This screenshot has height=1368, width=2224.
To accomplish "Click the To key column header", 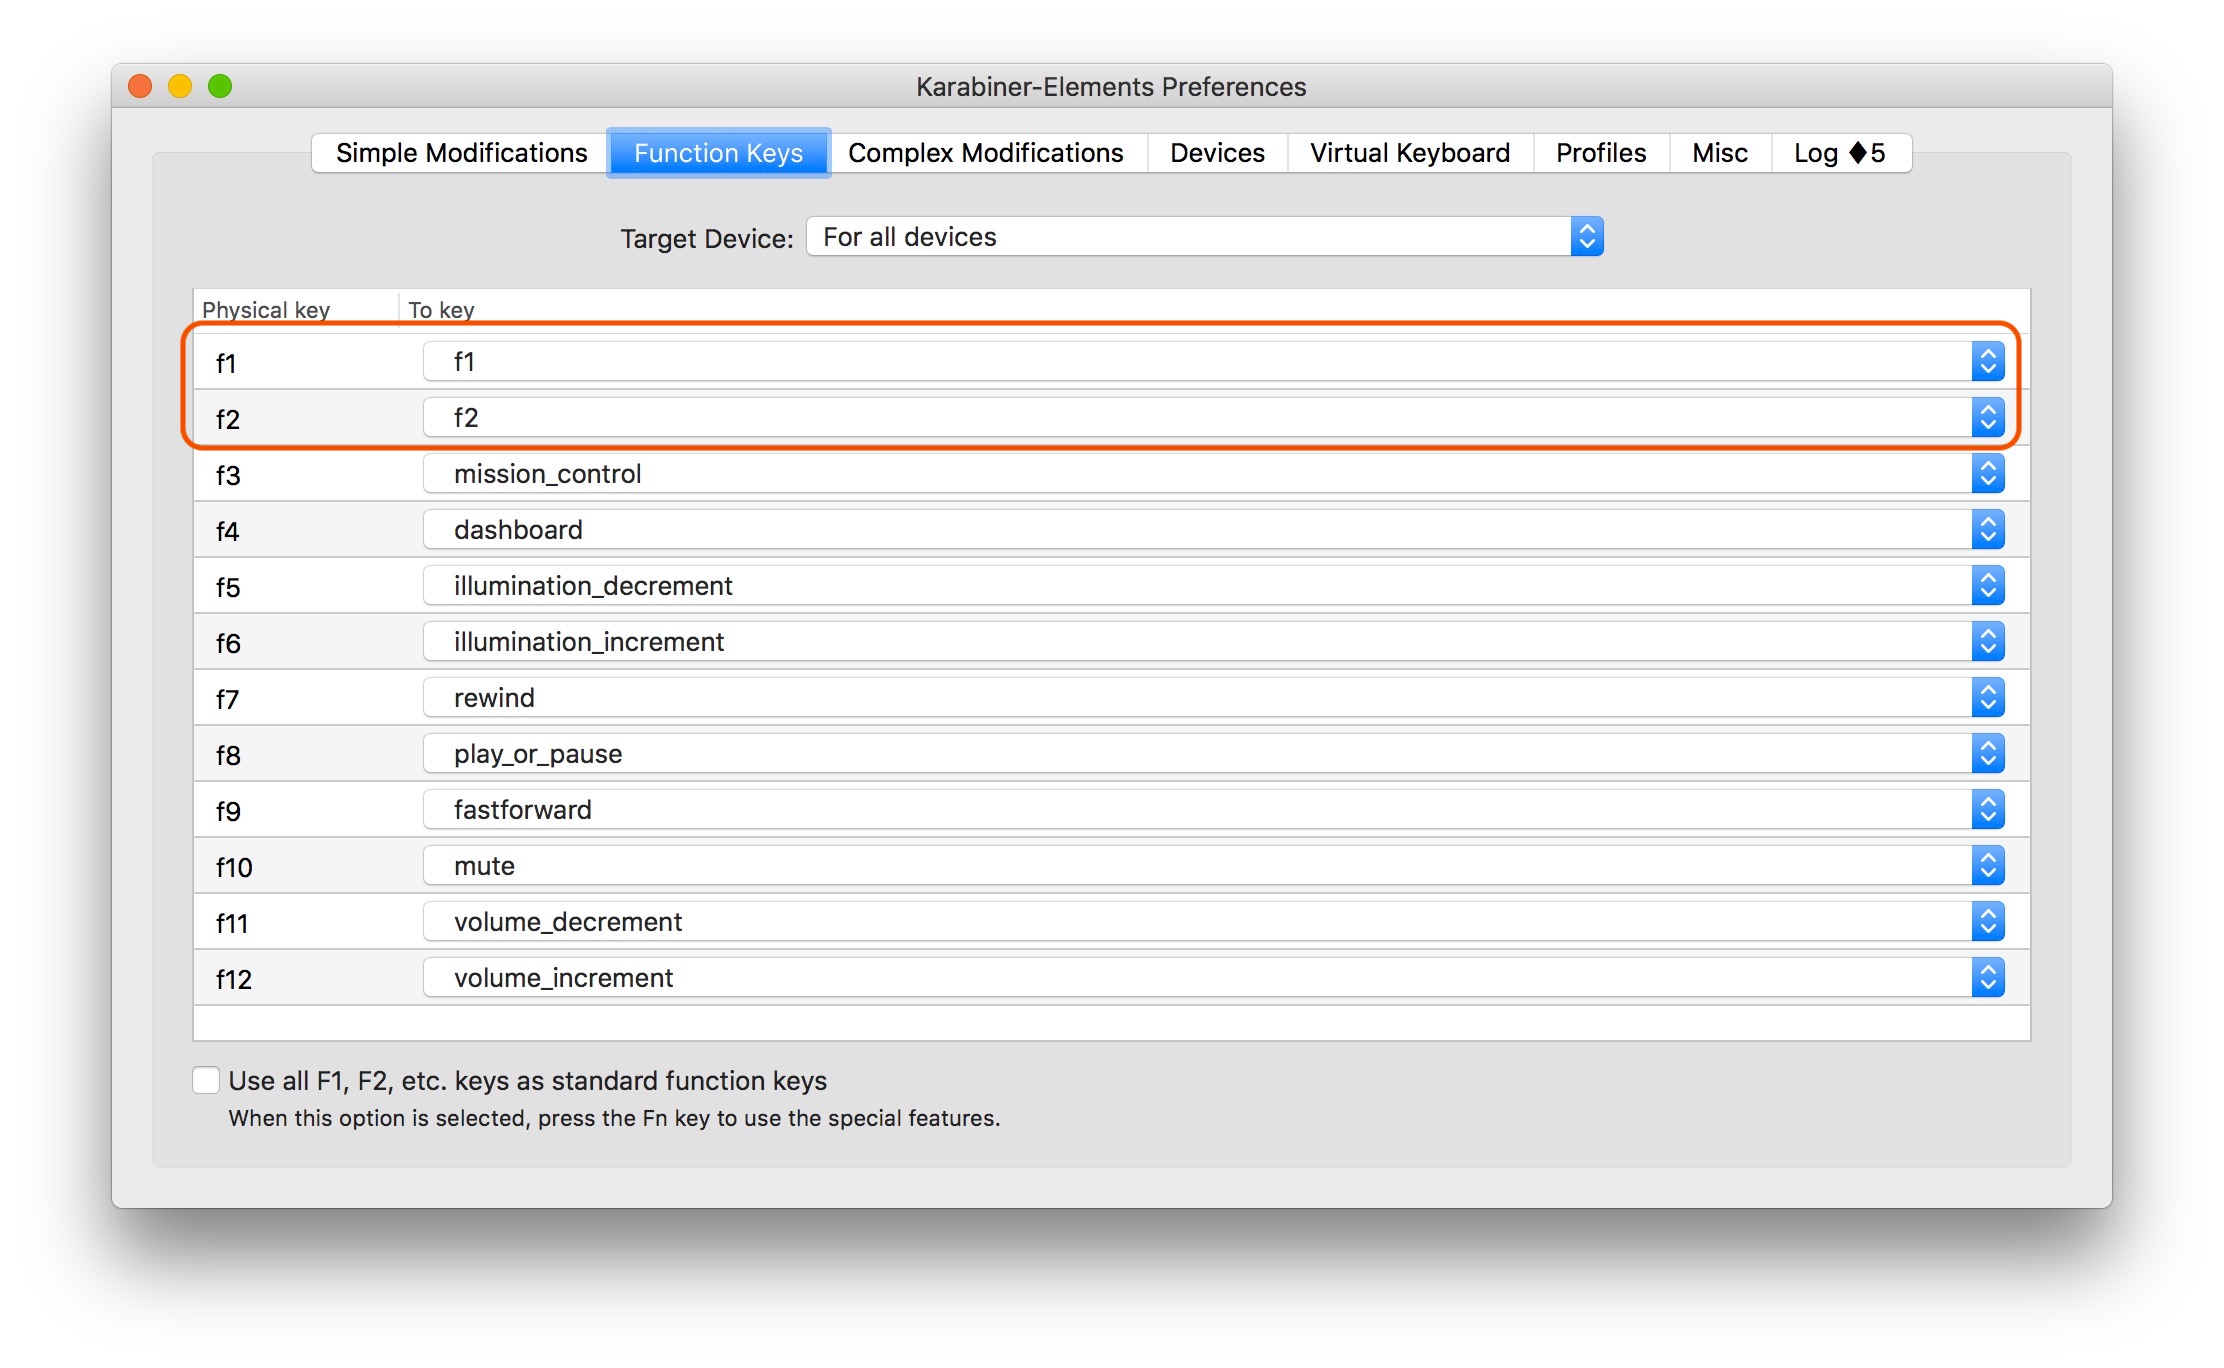I will click(441, 310).
